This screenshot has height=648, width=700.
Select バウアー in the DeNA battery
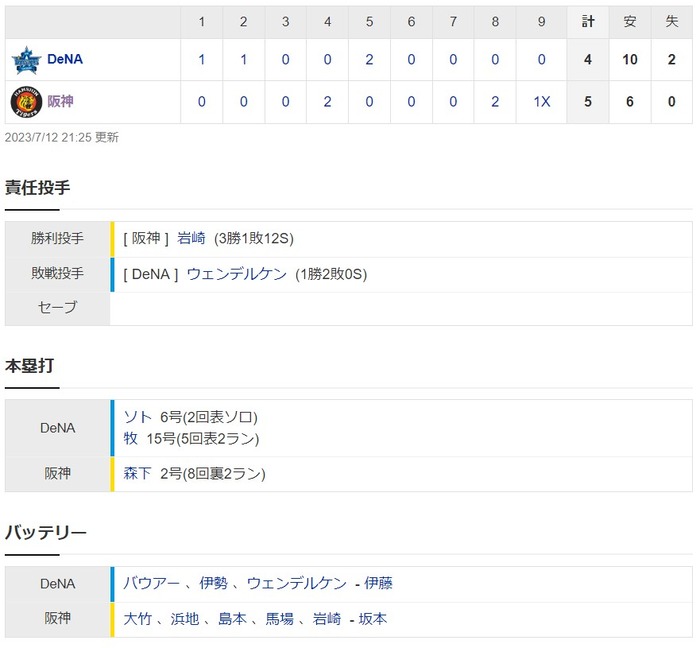tap(151, 583)
